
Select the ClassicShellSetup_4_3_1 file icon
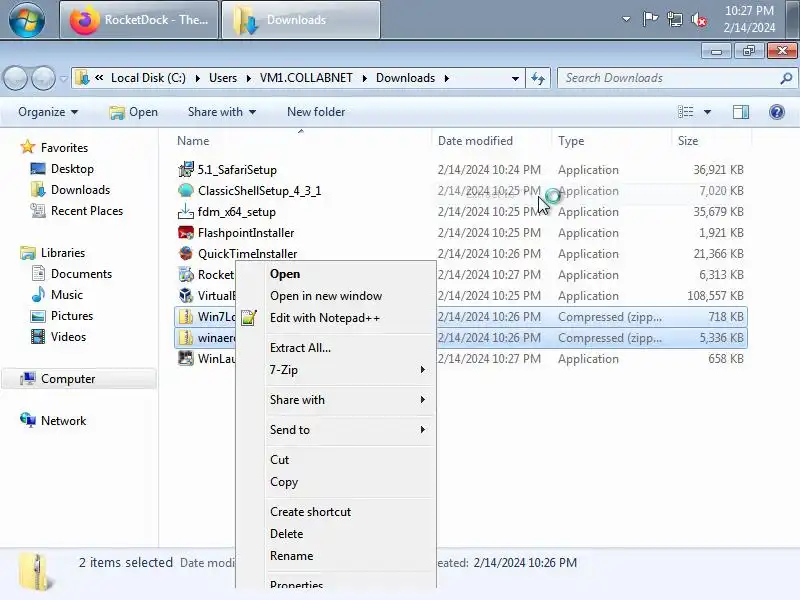coord(186,190)
